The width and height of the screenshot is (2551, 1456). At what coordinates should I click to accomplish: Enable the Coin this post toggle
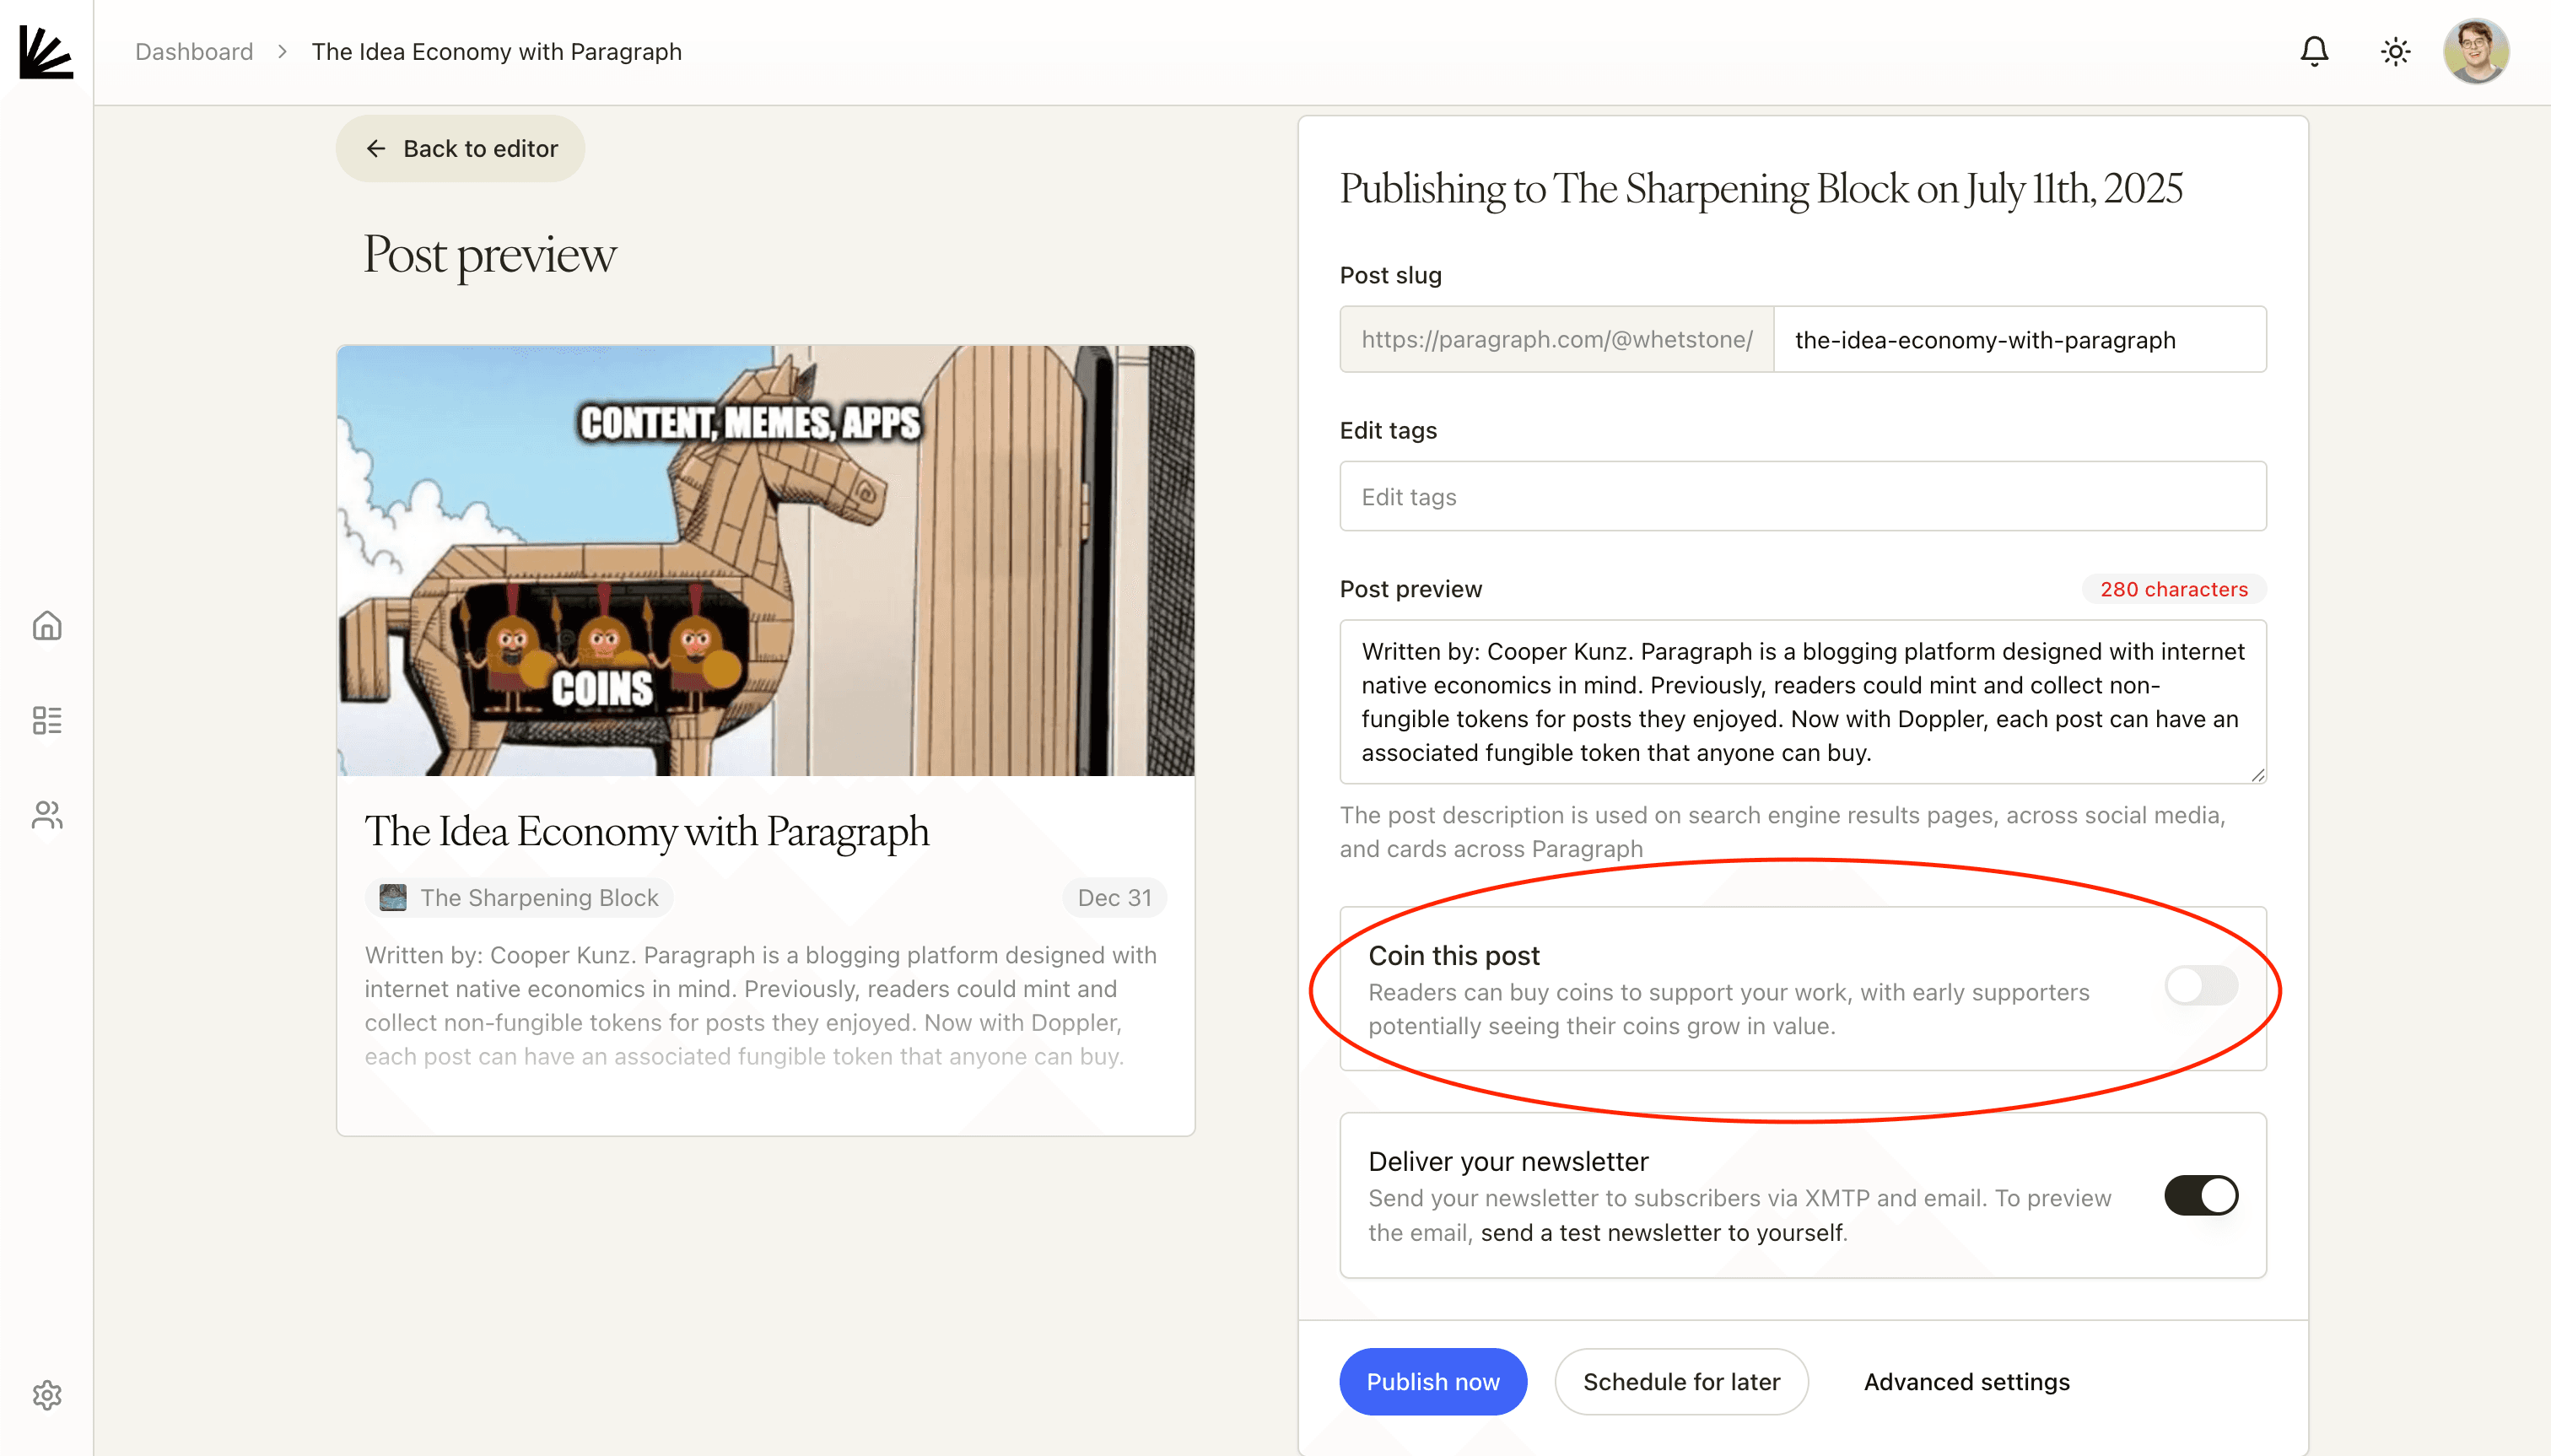pyautogui.click(x=2201, y=986)
